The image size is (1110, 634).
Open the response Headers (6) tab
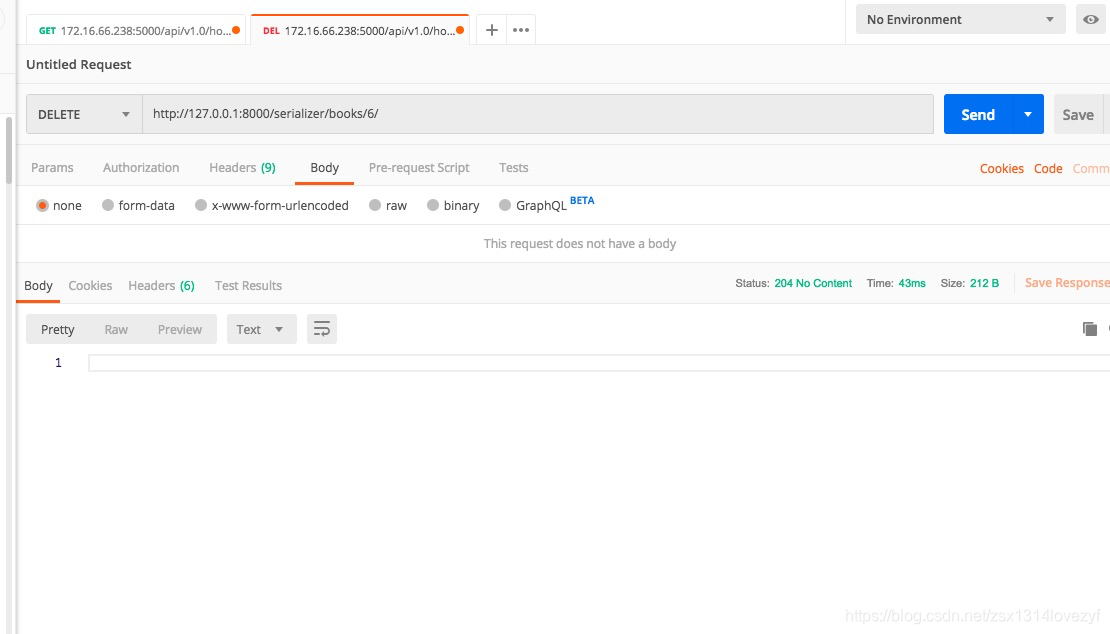[x=161, y=285]
